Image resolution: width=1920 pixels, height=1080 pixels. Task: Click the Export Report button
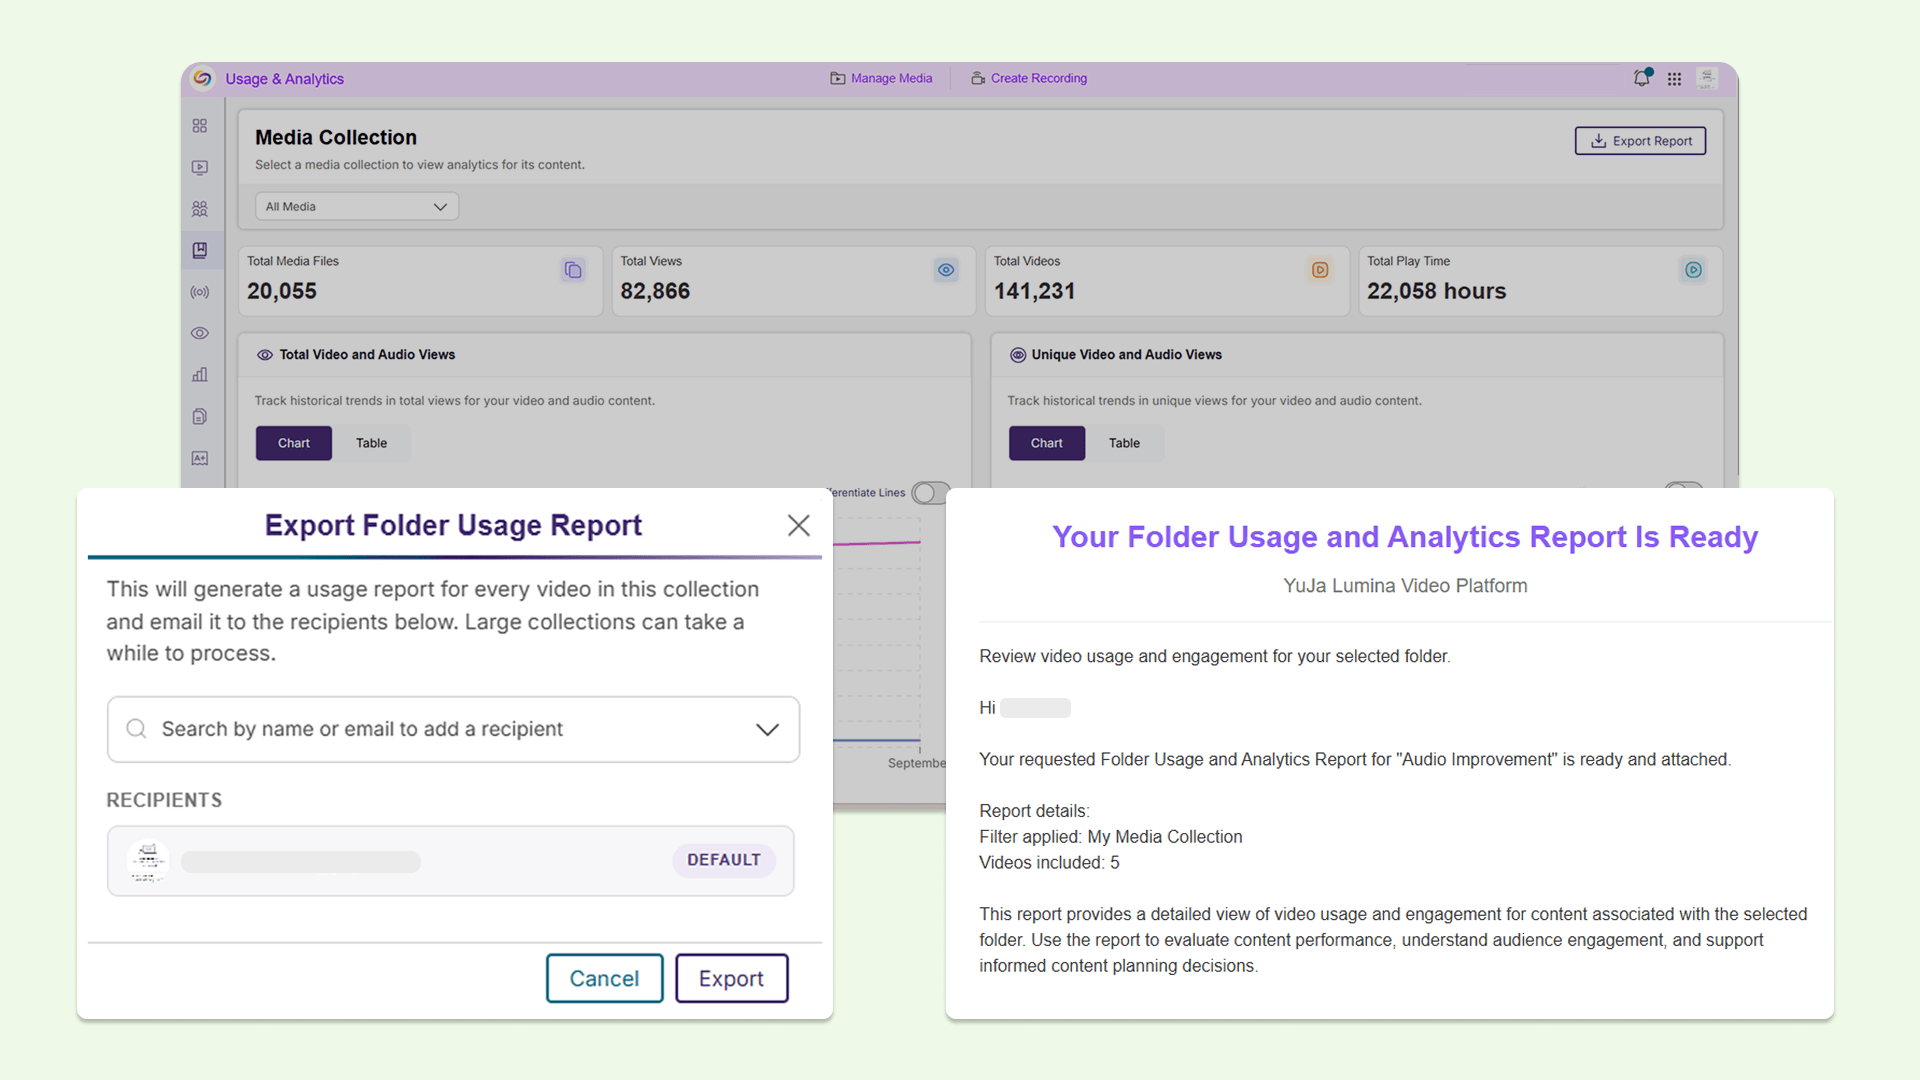[x=1640, y=141]
